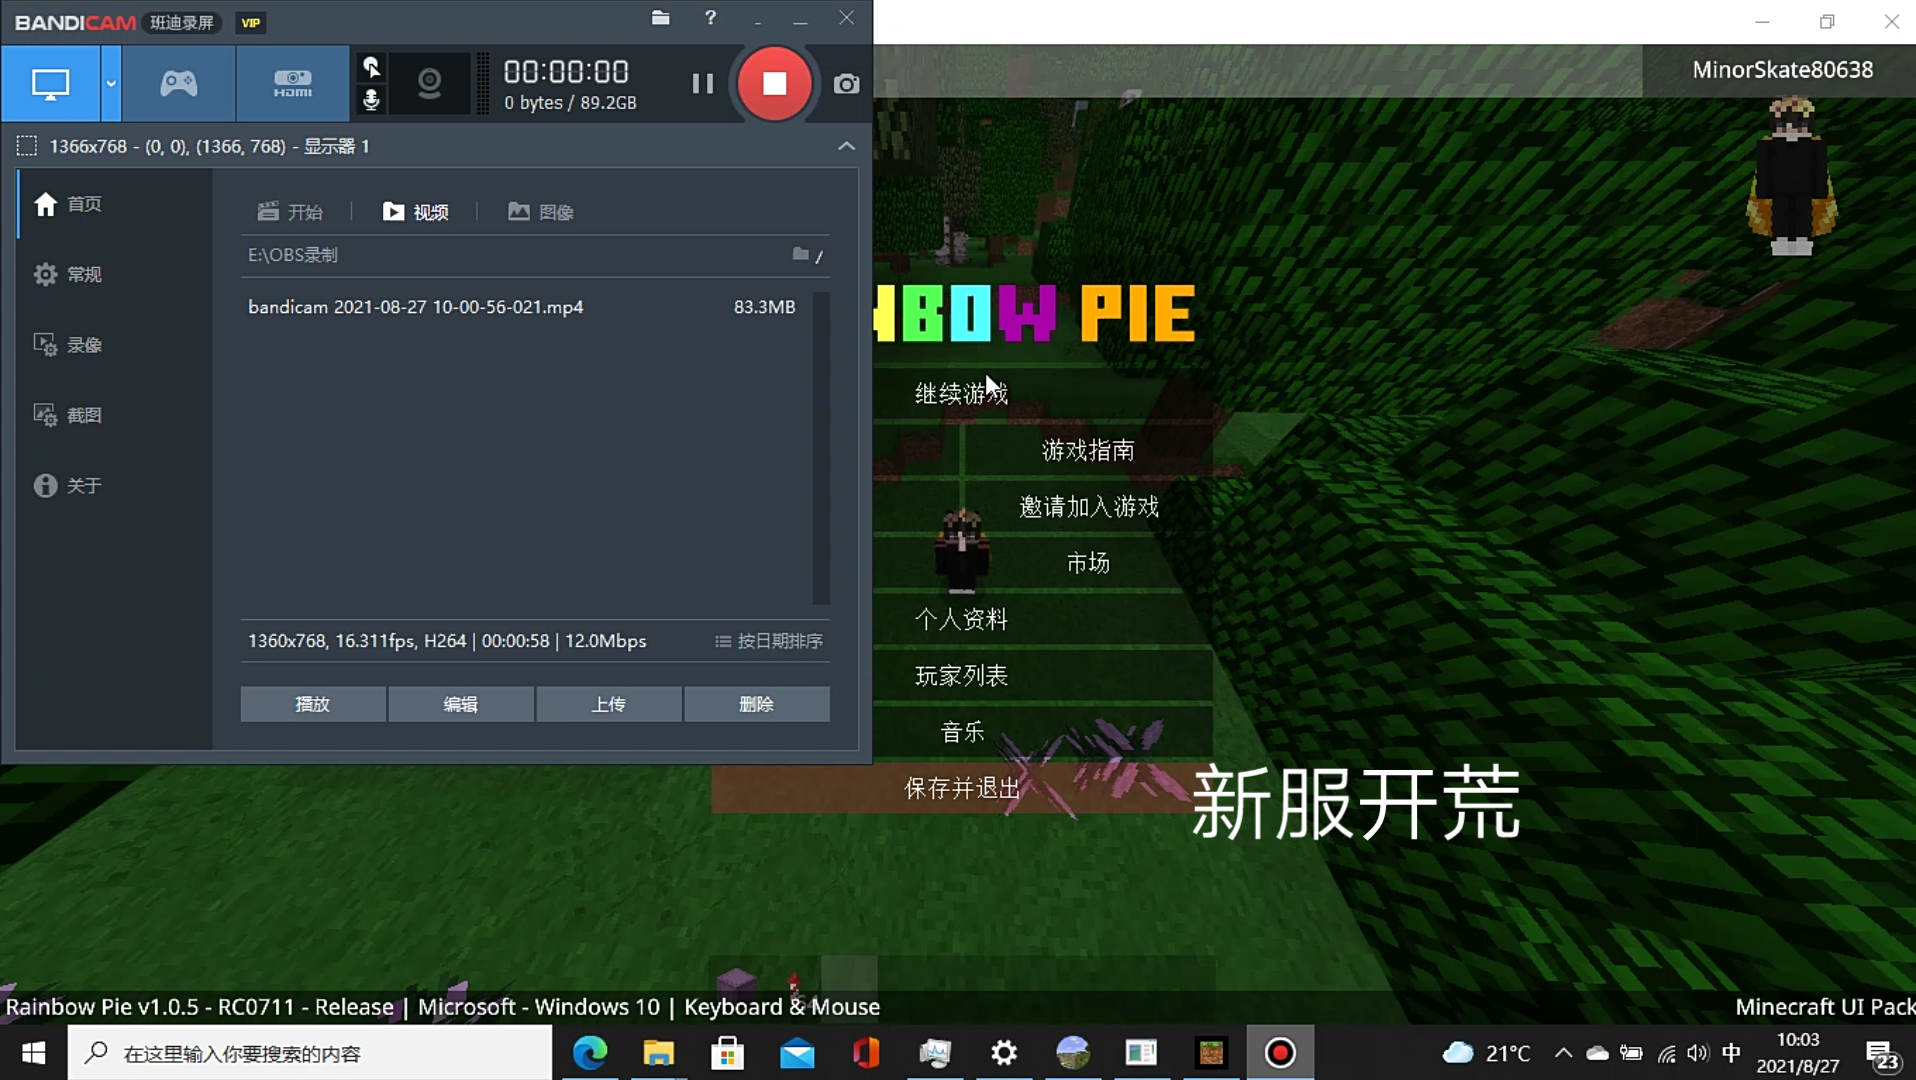Open weather widget showing 21°C
Screen dimensions: 1916x1080
(x=1487, y=1053)
